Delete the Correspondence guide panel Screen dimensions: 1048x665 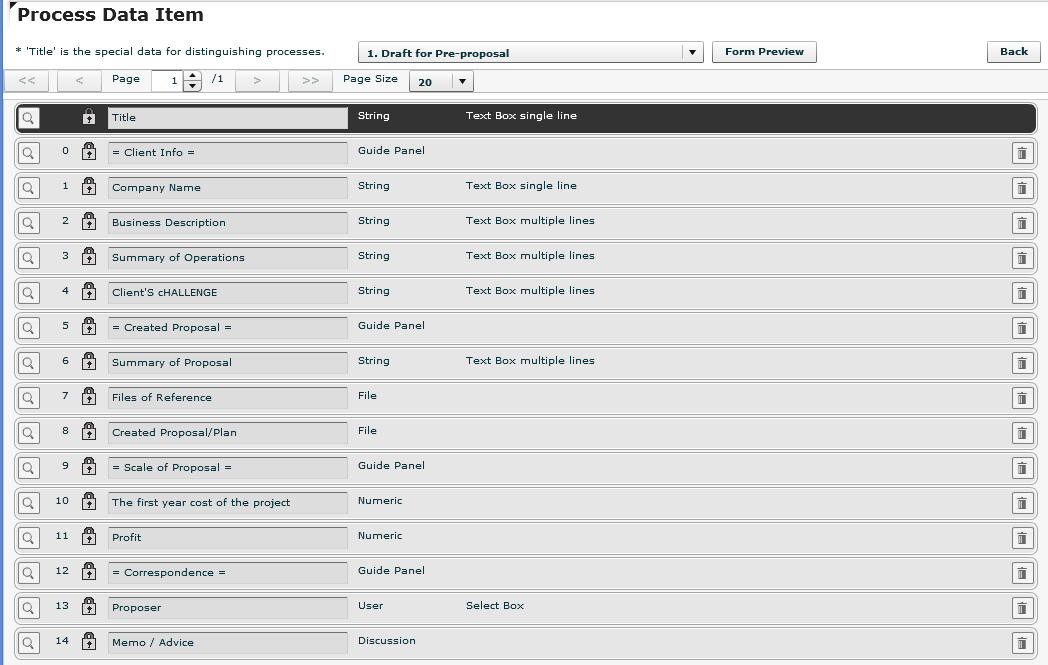pyautogui.click(x=1022, y=573)
